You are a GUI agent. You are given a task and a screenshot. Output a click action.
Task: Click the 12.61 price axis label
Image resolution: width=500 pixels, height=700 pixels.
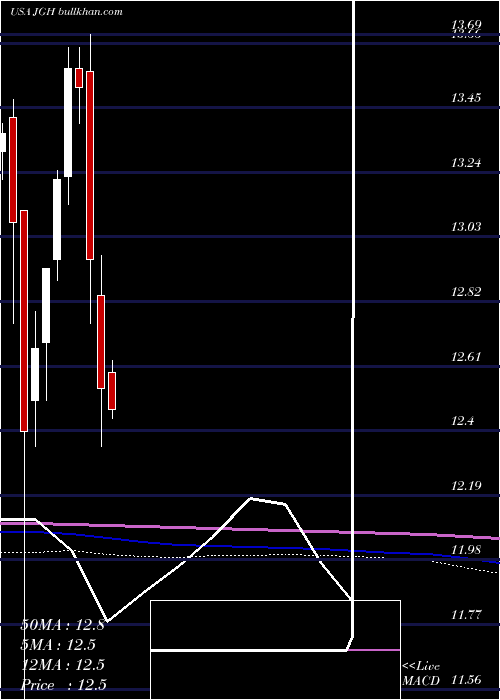(x=466, y=357)
